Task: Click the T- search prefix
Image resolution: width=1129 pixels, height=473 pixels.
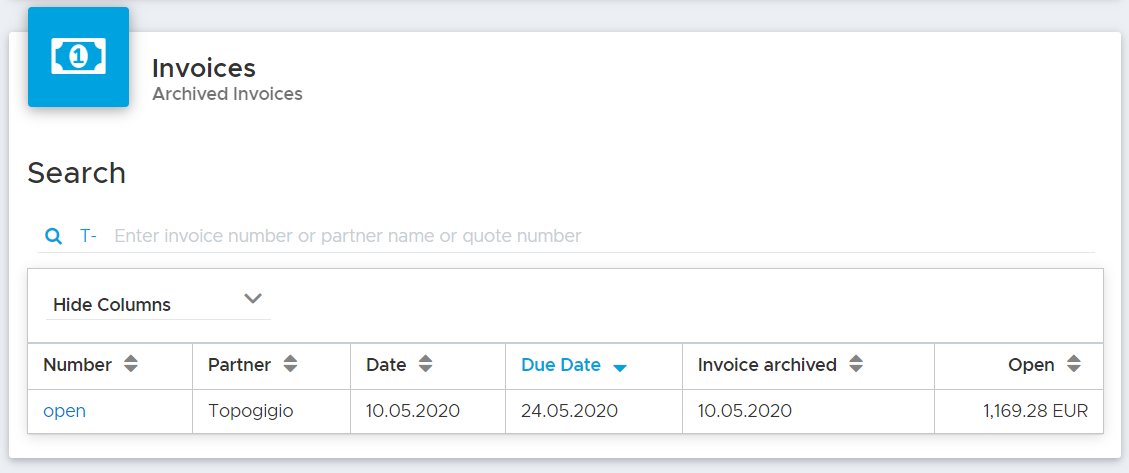Action: [x=89, y=235]
